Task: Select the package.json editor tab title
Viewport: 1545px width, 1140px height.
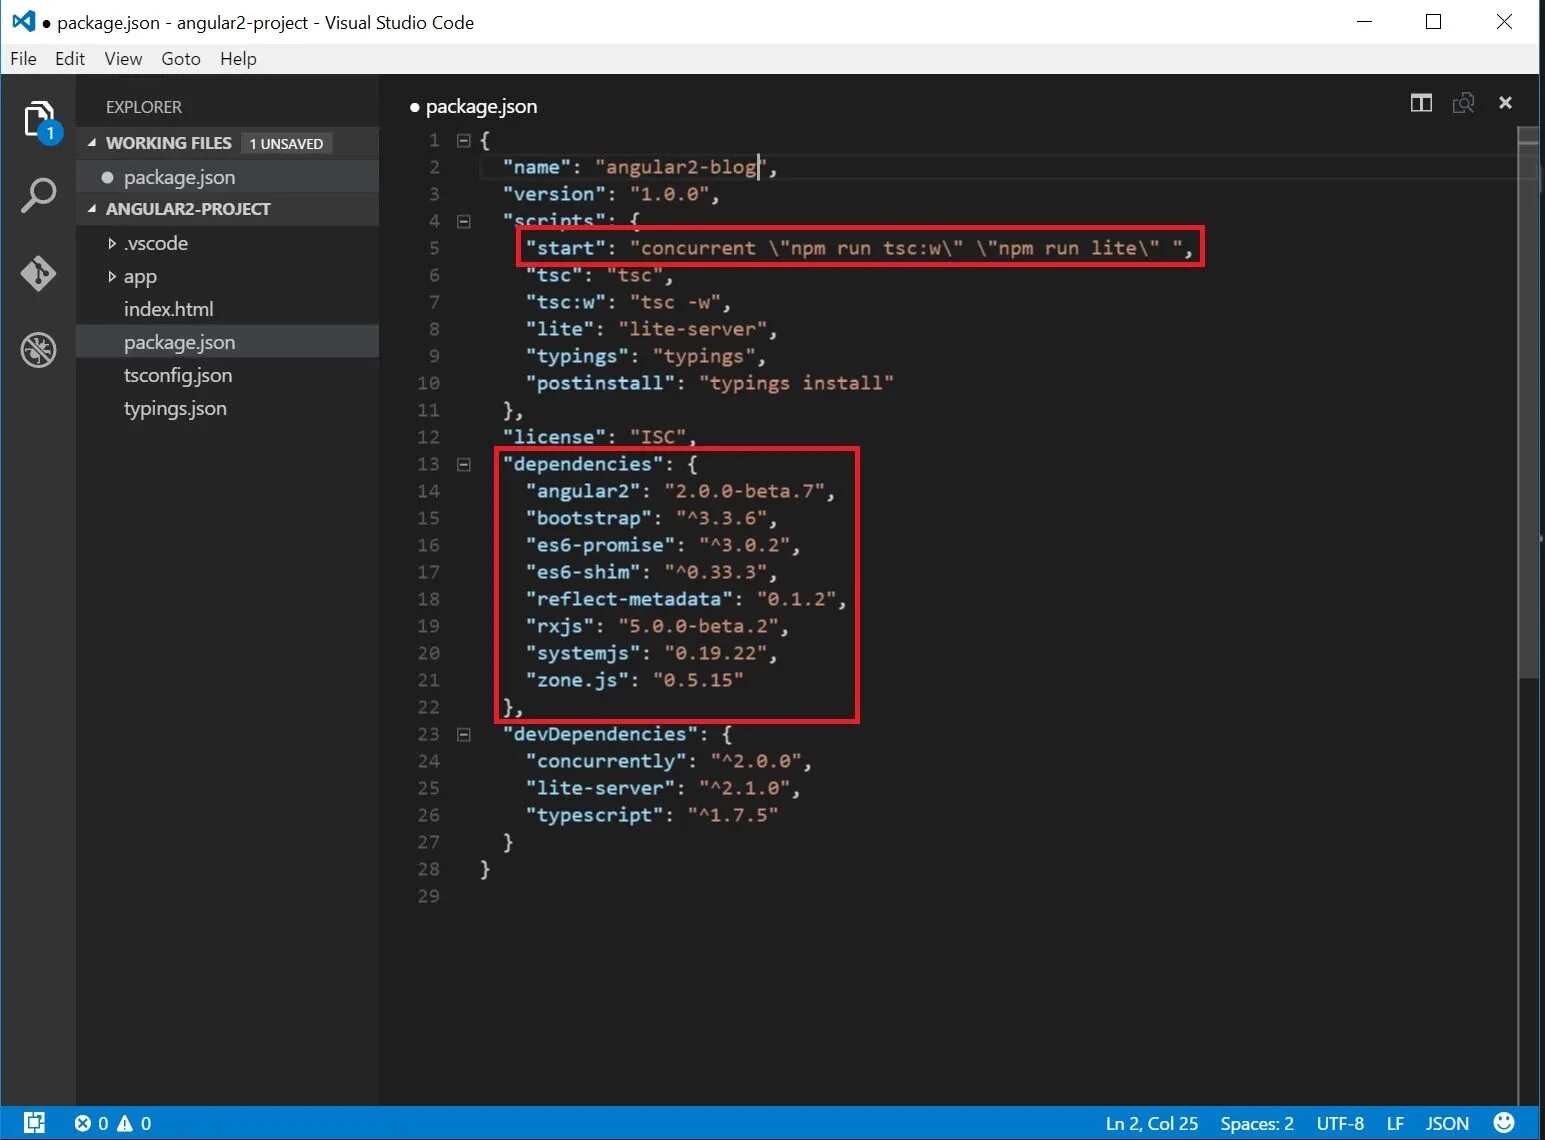Action: 481,106
